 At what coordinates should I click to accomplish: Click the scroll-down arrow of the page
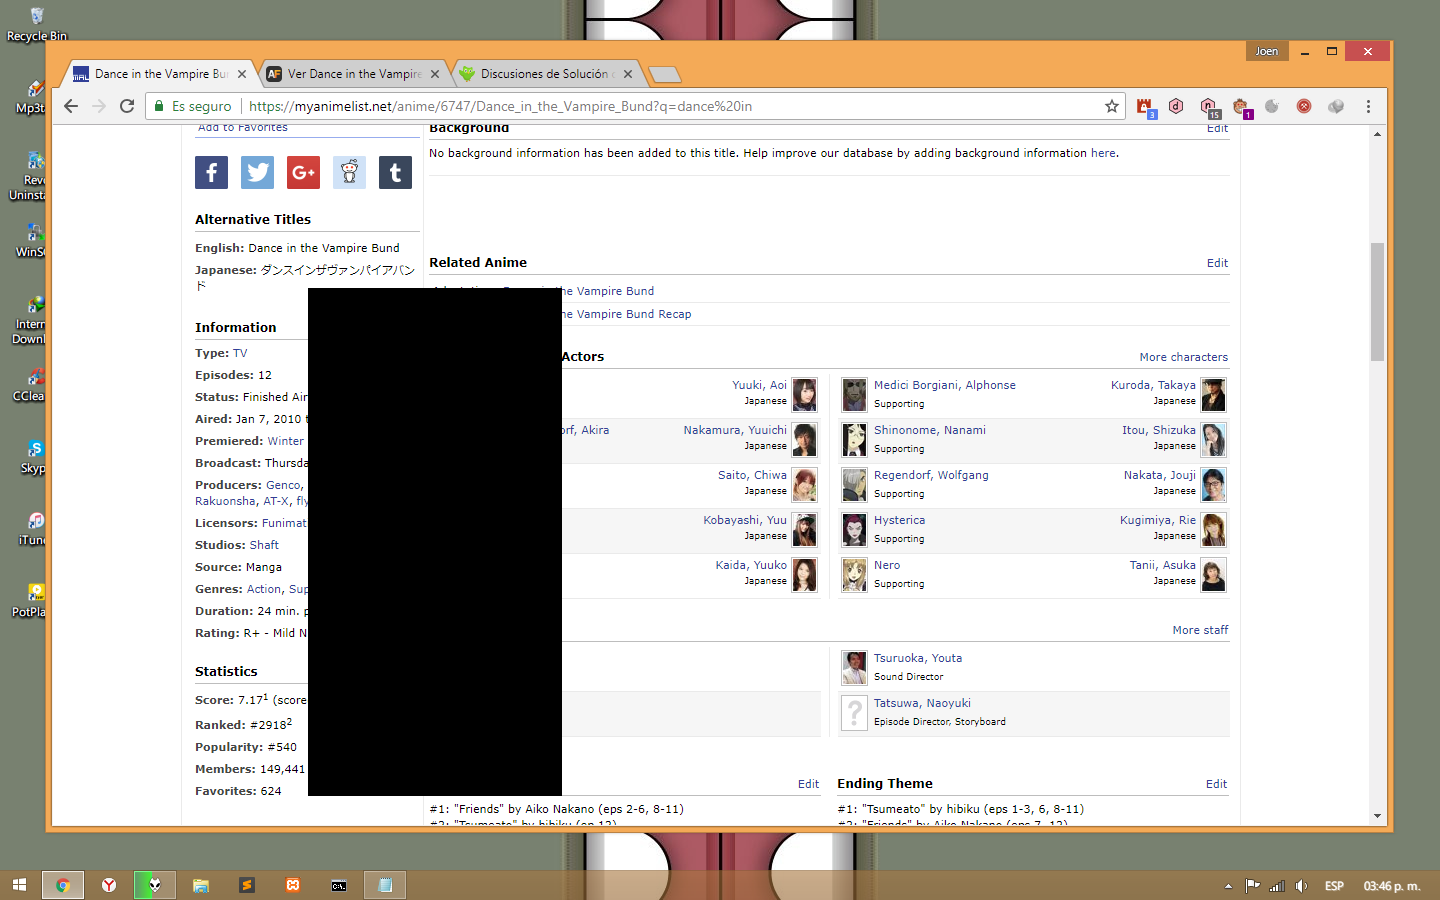1377,816
